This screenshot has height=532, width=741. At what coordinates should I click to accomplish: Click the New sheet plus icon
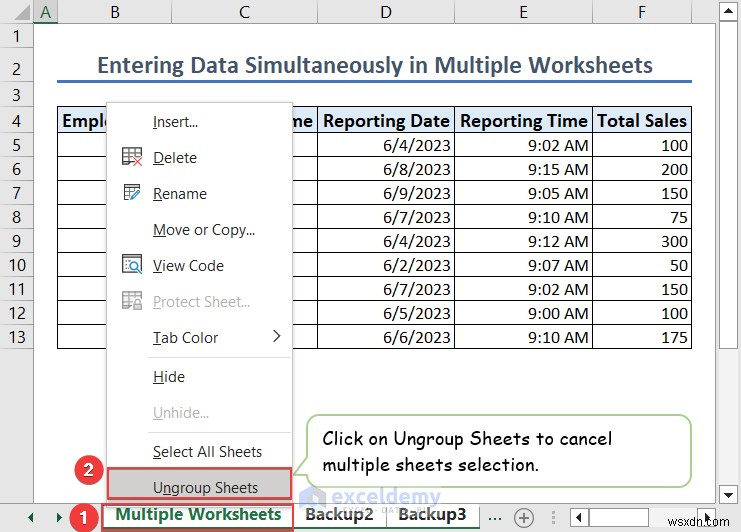click(x=524, y=518)
